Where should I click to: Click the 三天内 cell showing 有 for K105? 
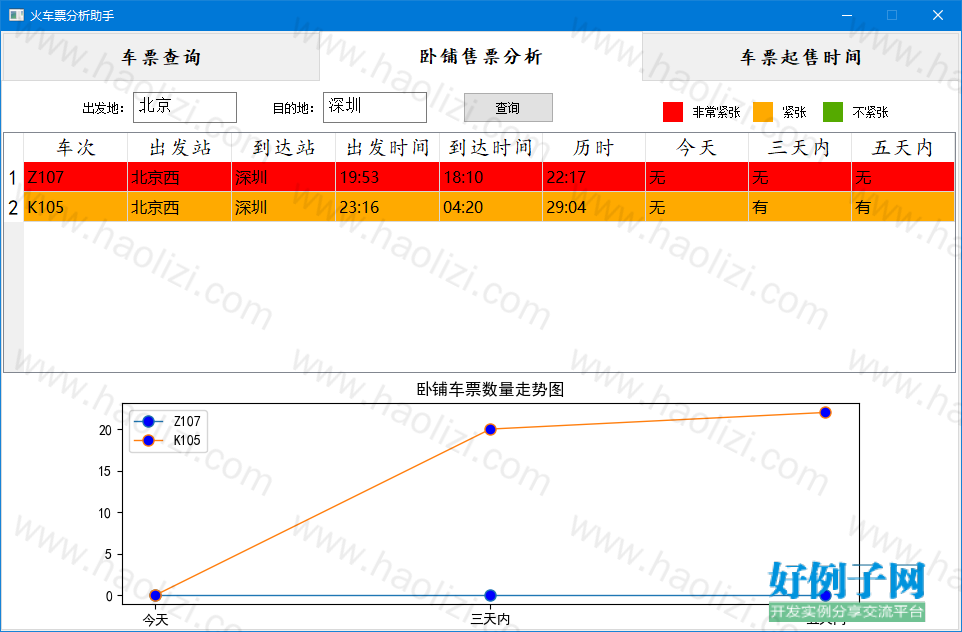click(800, 207)
